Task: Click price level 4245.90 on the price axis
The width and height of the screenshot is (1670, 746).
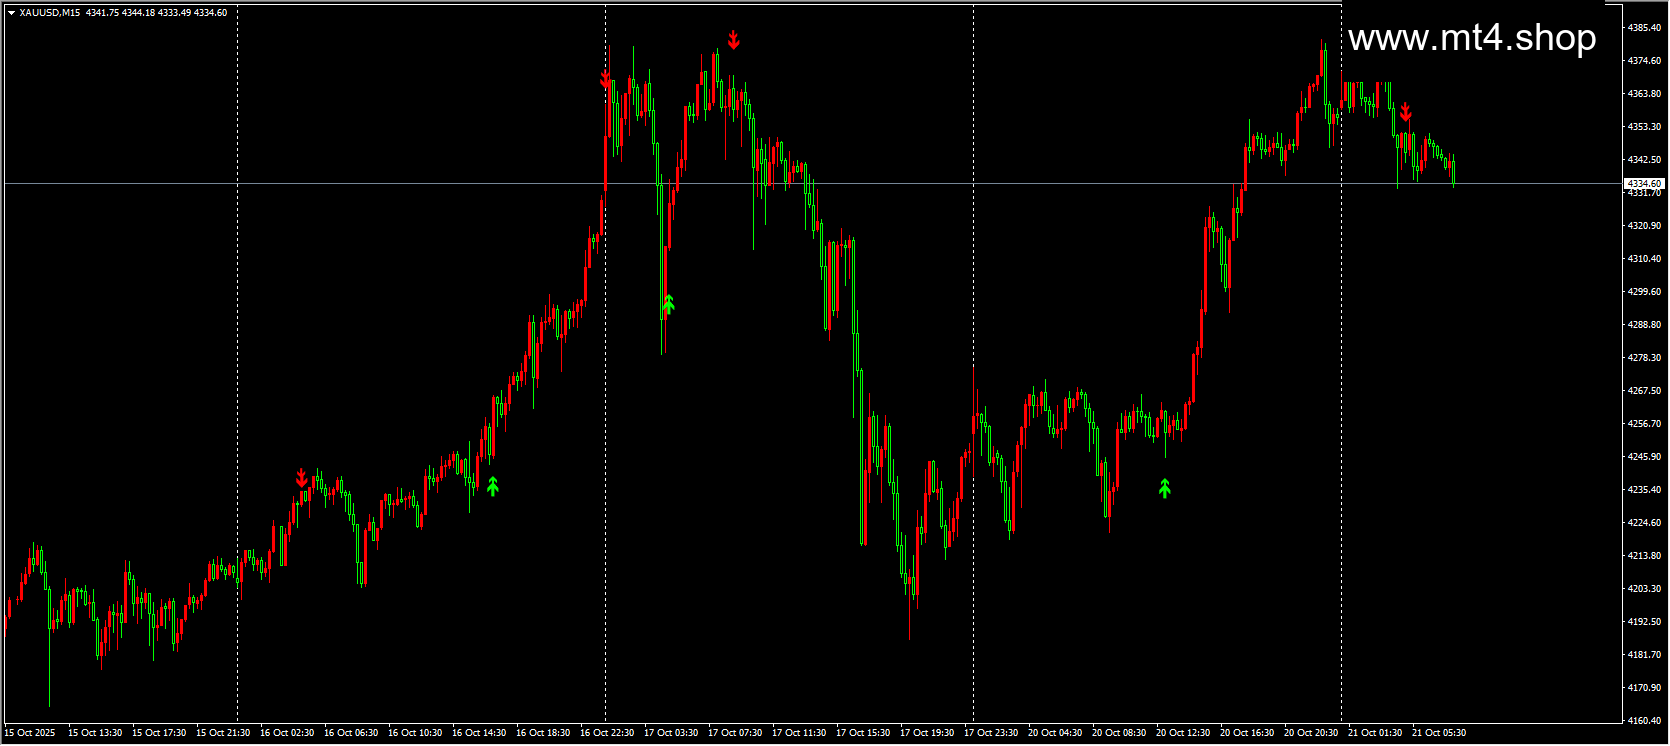Action: pos(1645,457)
